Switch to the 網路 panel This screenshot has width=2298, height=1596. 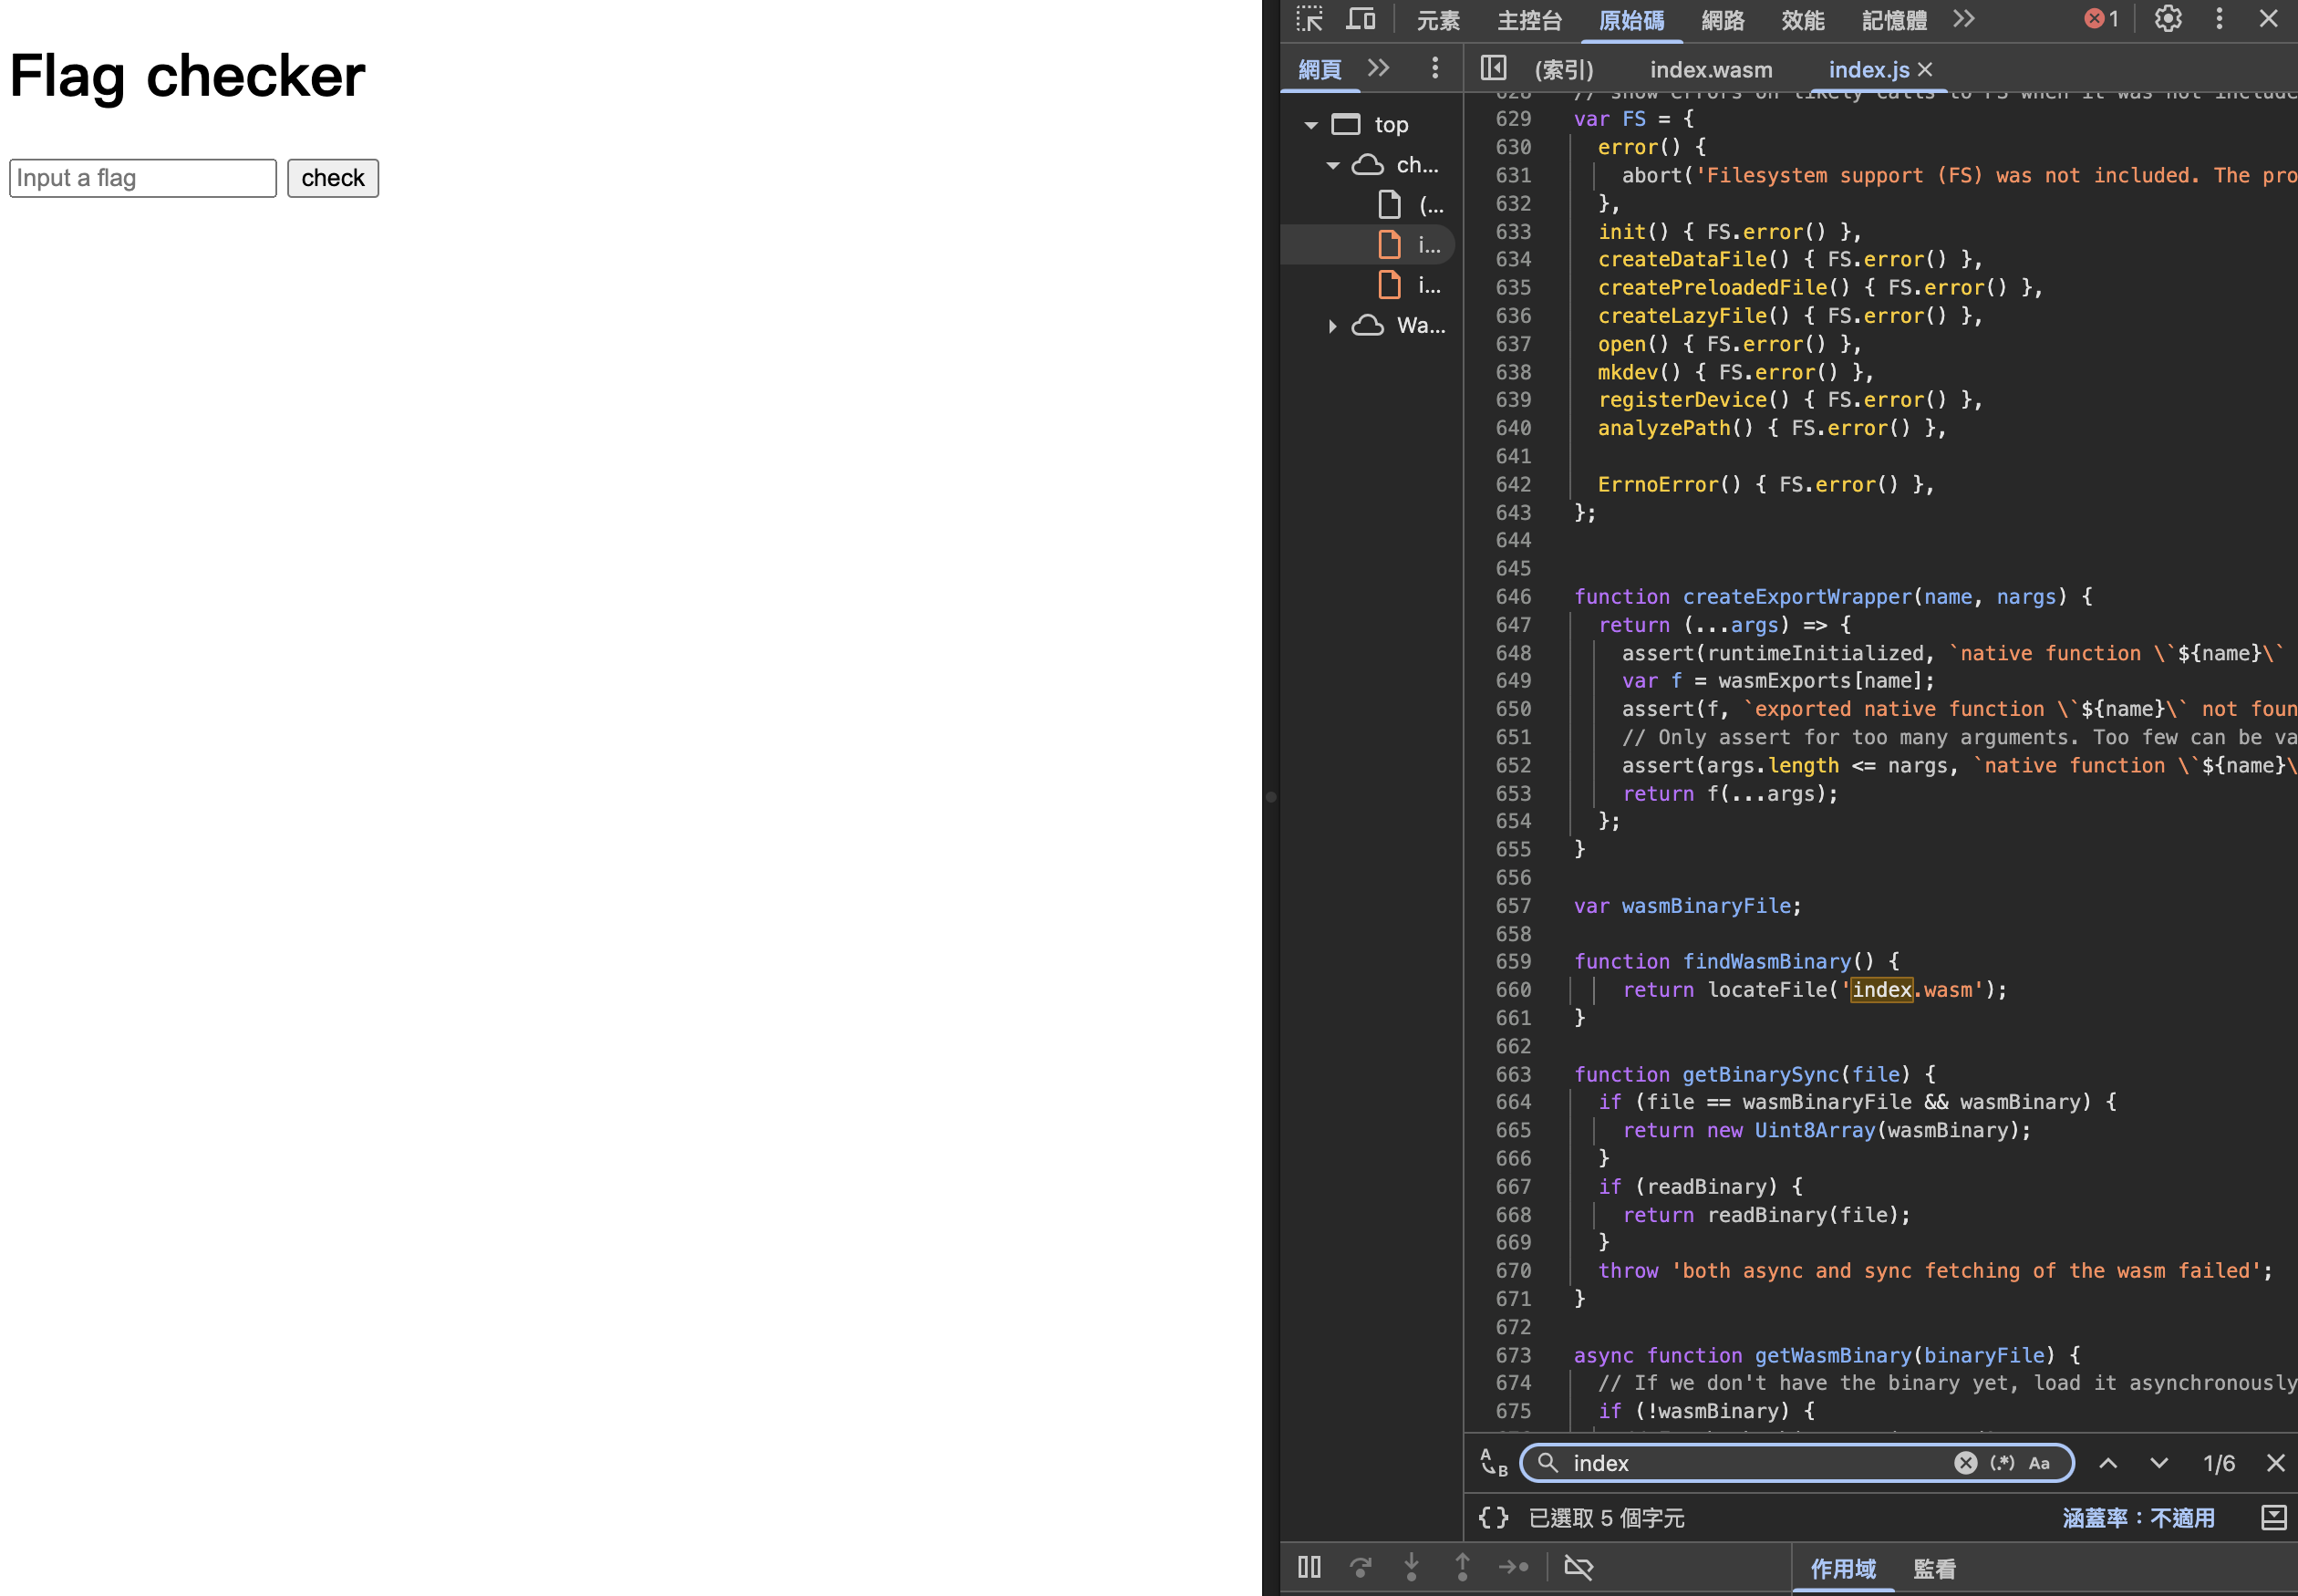pos(1722,20)
